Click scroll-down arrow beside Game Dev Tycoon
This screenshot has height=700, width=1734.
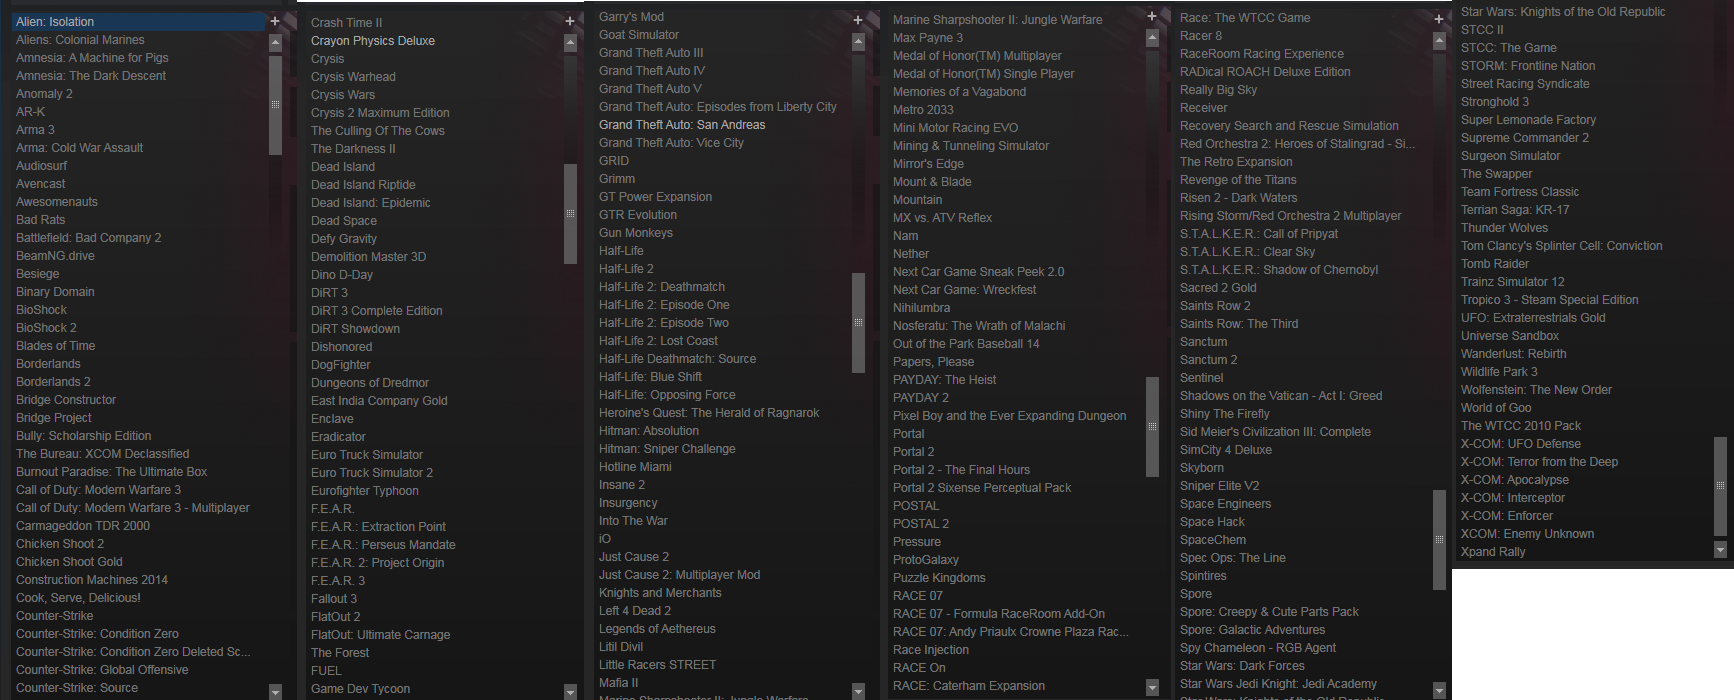tap(570, 691)
